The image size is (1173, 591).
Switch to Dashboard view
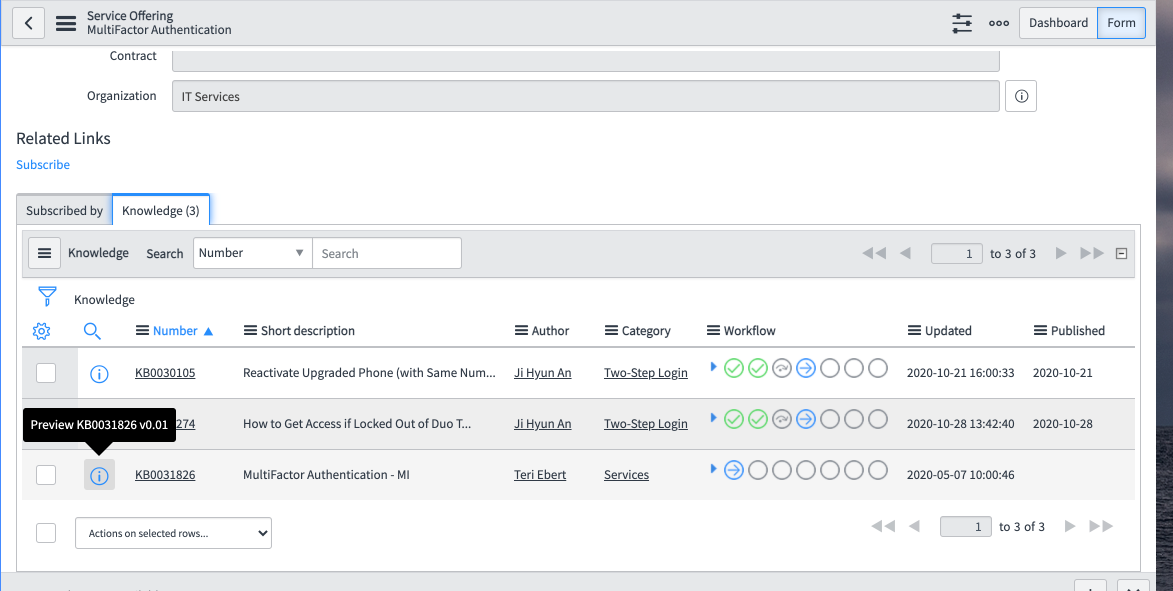(1057, 22)
